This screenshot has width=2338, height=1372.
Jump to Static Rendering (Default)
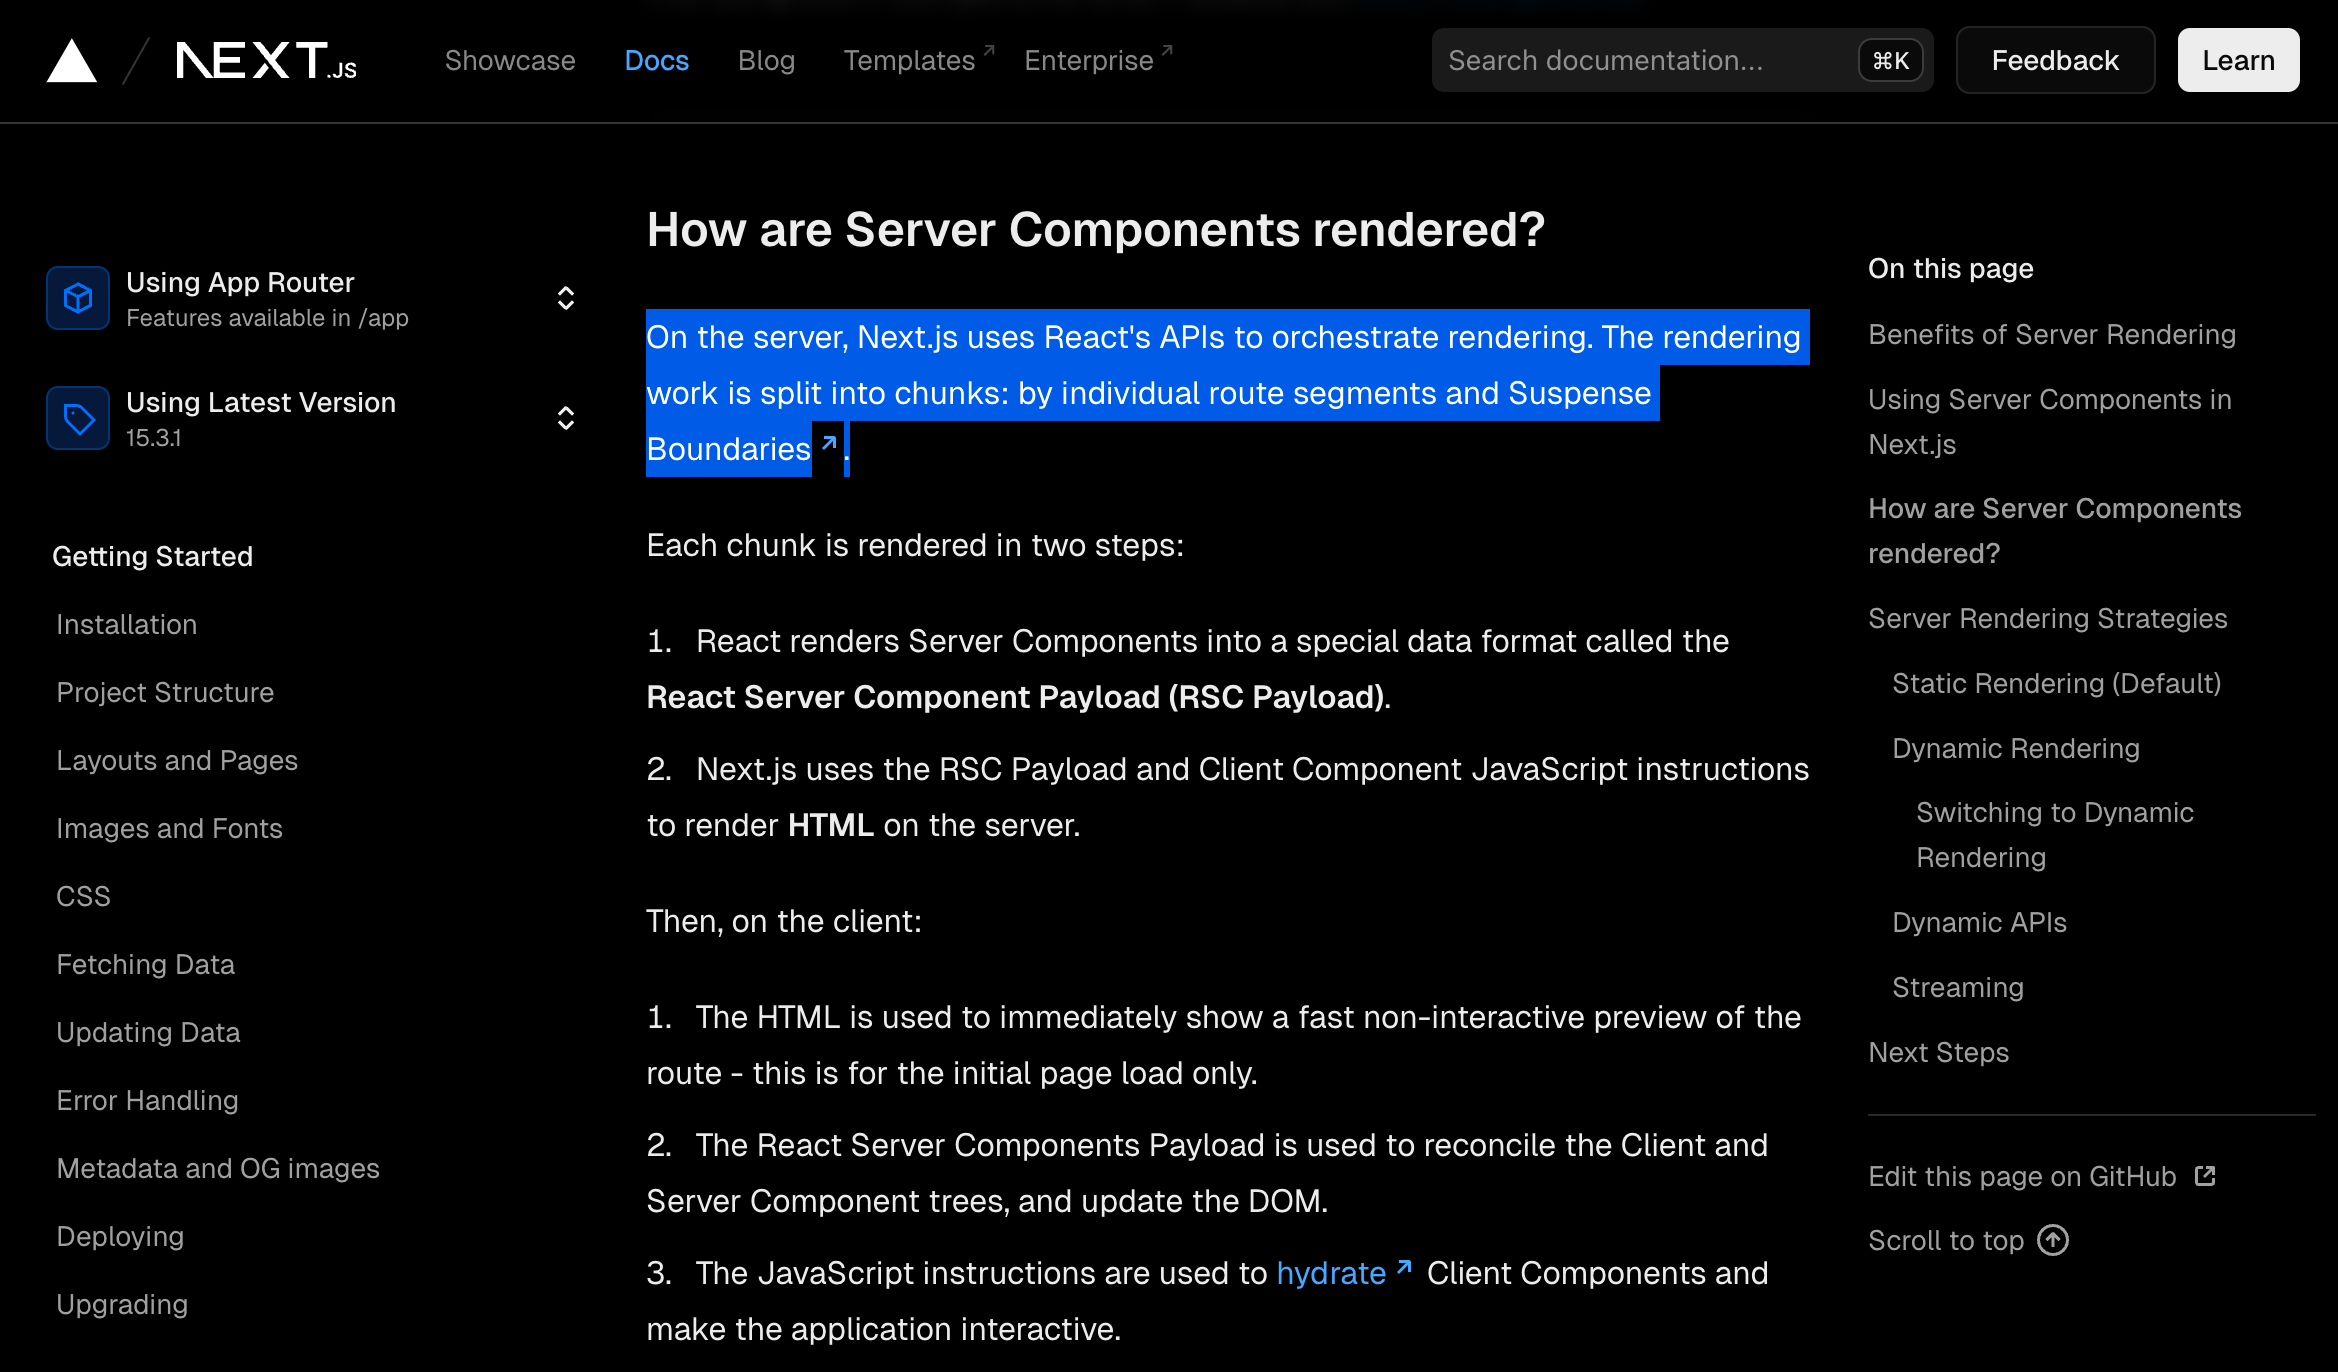coord(2057,683)
